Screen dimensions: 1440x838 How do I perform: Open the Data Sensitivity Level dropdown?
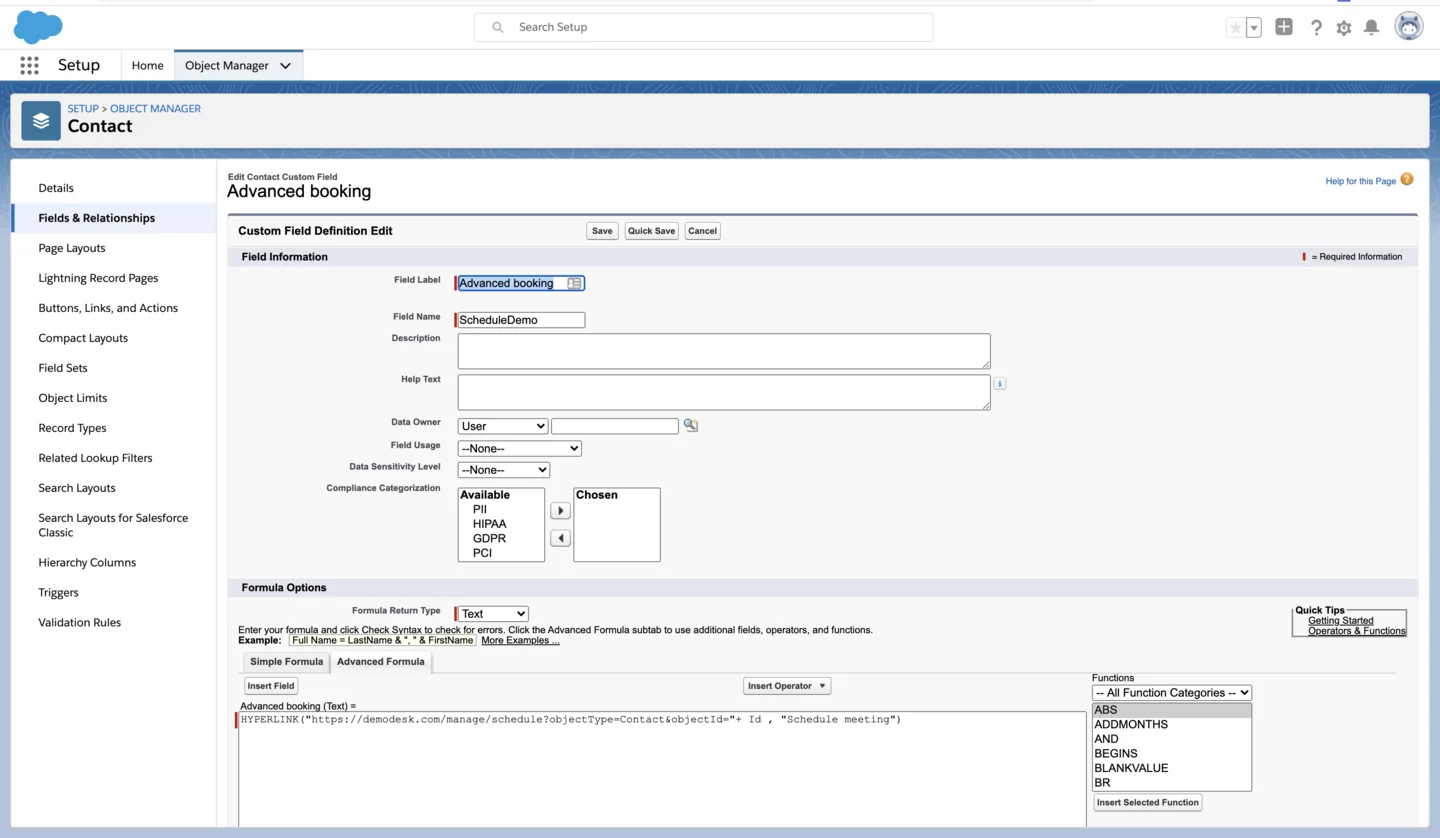click(503, 470)
